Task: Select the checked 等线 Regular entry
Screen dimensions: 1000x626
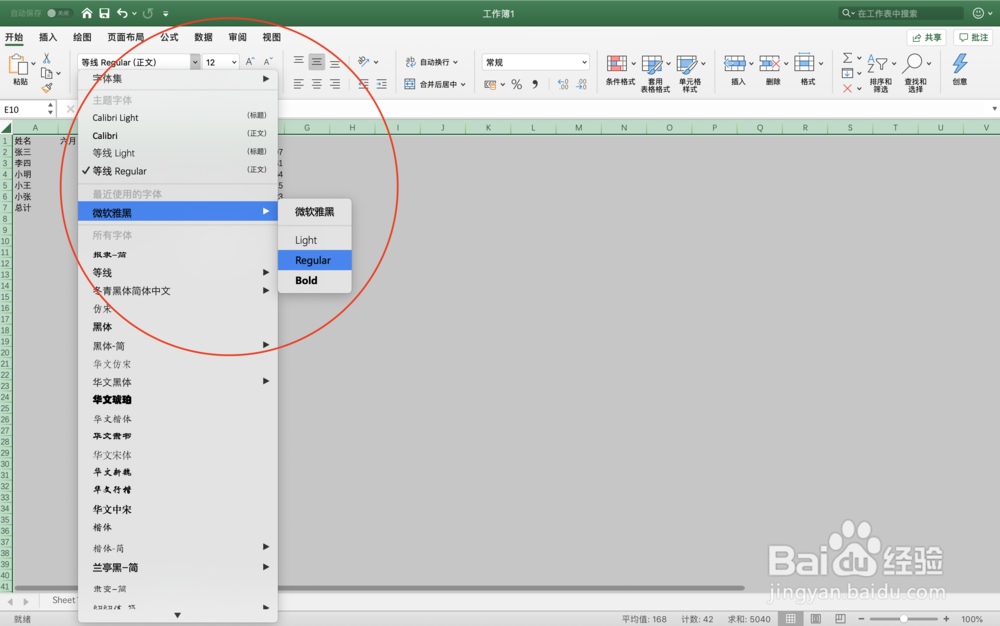Action: [x=177, y=171]
